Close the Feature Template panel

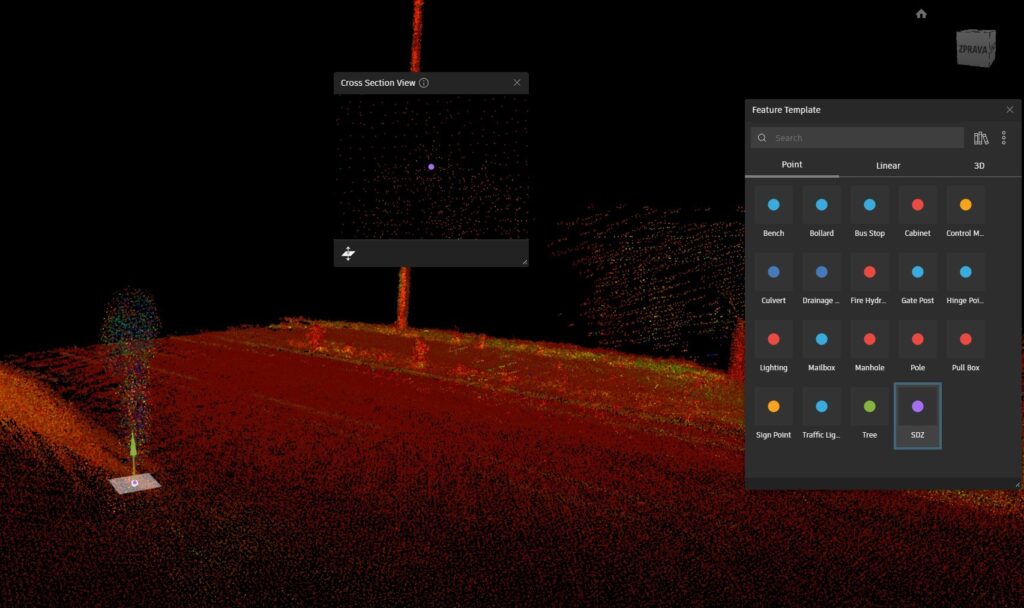[1010, 110]
